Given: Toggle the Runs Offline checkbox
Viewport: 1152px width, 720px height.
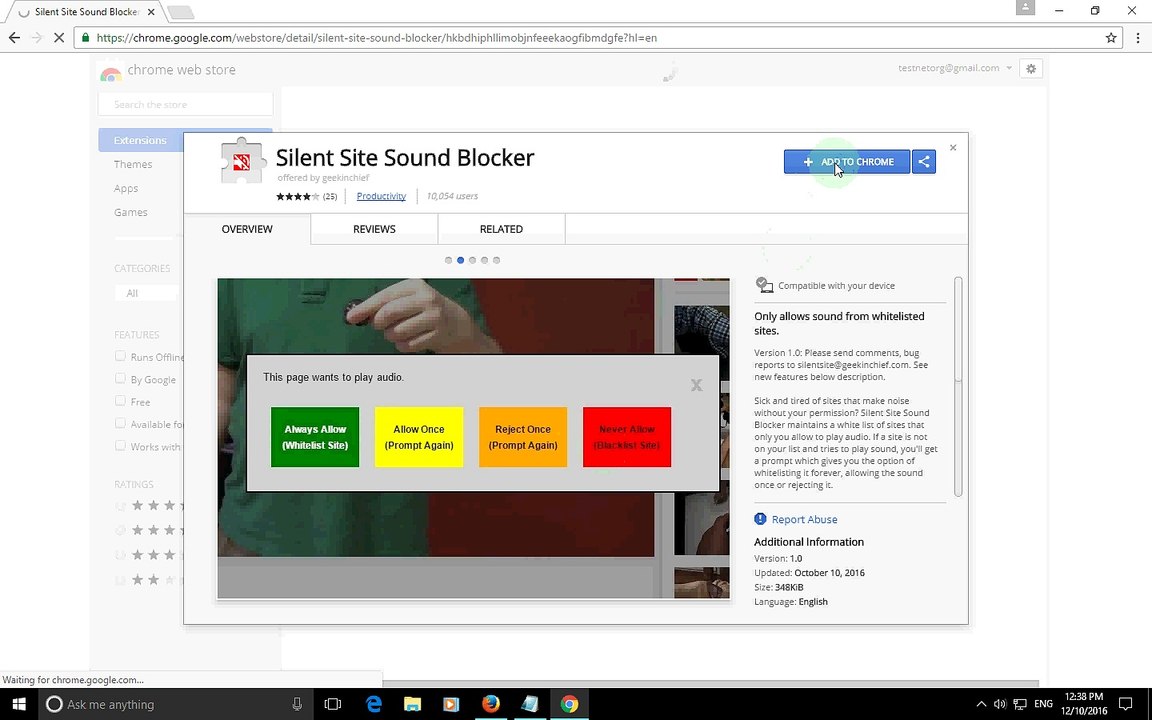Looking at the screenshot, I should (120, 356).
